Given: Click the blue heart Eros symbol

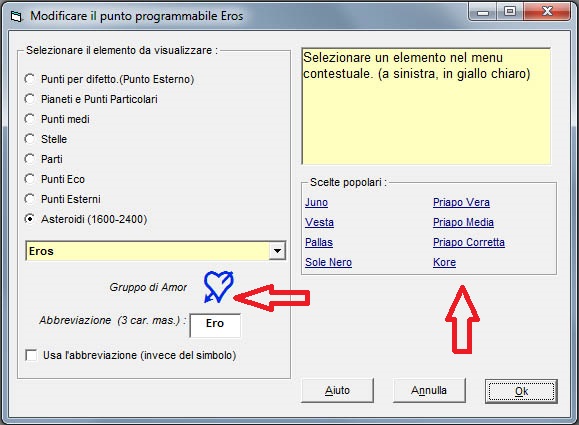Looking at the screenshot, I should (x=219, y=287).
